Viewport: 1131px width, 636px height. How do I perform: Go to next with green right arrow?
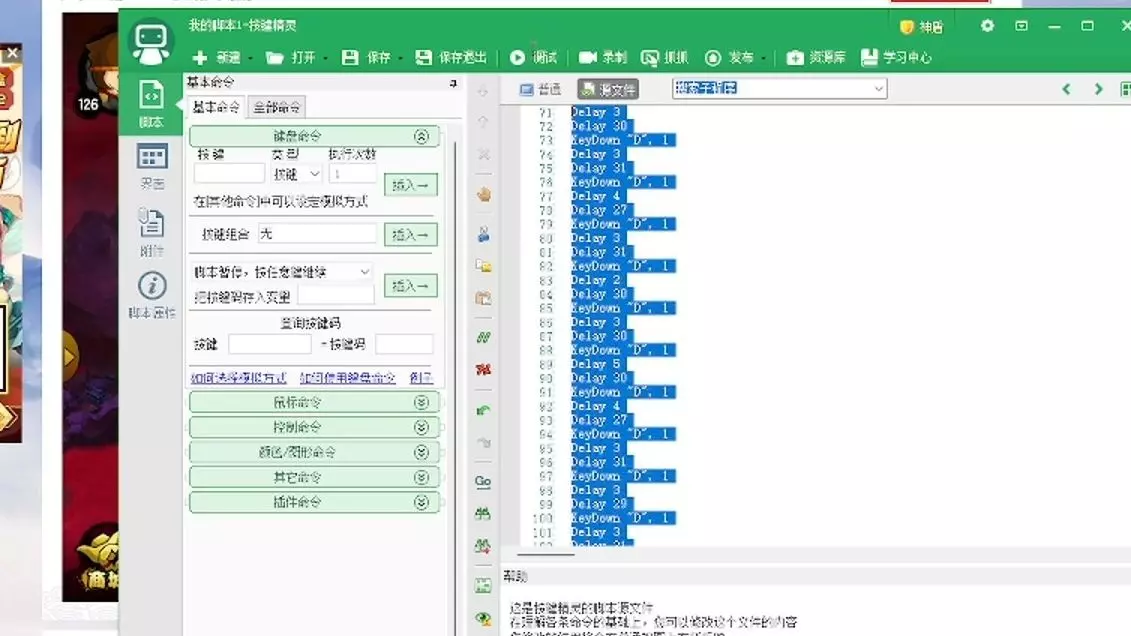tap(1099, 89)
